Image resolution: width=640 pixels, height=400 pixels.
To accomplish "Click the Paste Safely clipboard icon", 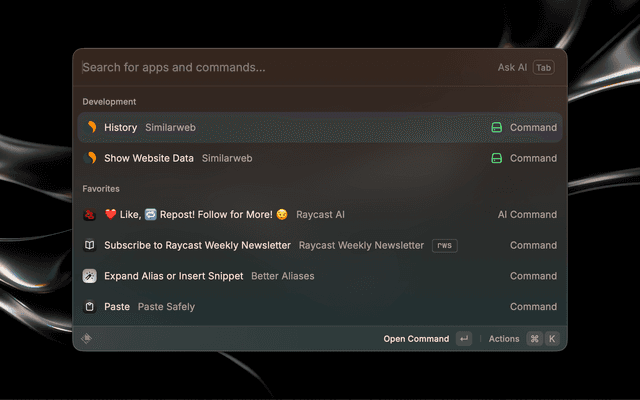I will tap(90, 307).
